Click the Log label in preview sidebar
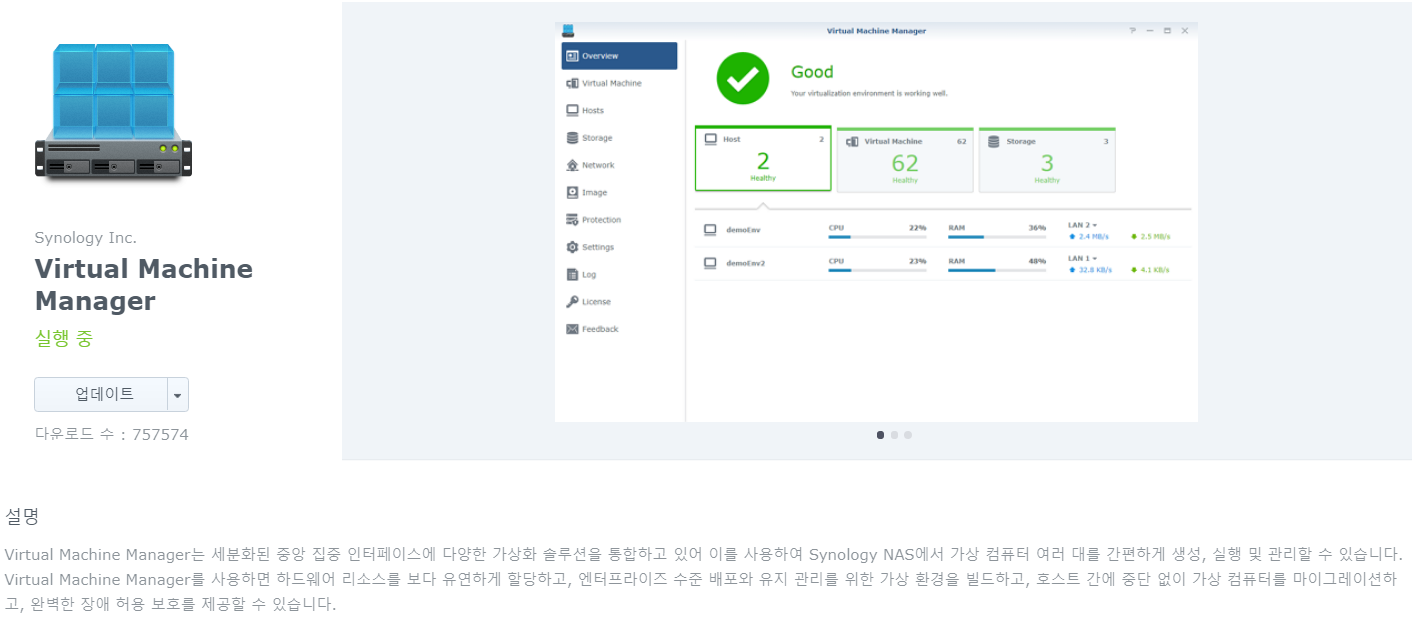The height and width of the screenshot is (637, 1415). pyautogui.click(x=589, y=274)
